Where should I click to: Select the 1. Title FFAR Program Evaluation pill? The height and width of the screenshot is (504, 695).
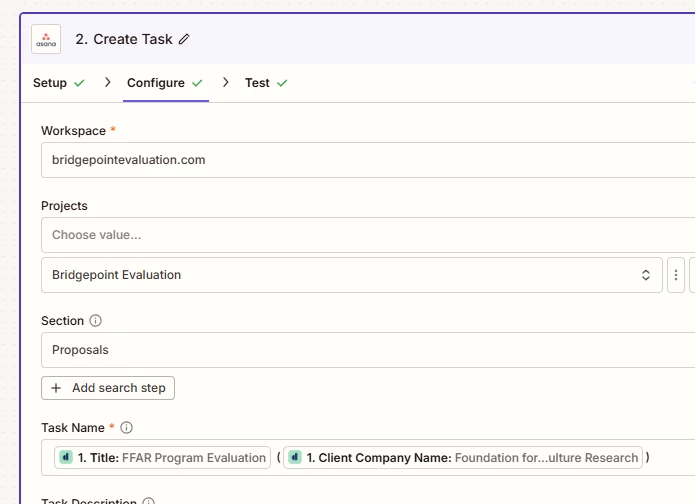pos(162,457)
